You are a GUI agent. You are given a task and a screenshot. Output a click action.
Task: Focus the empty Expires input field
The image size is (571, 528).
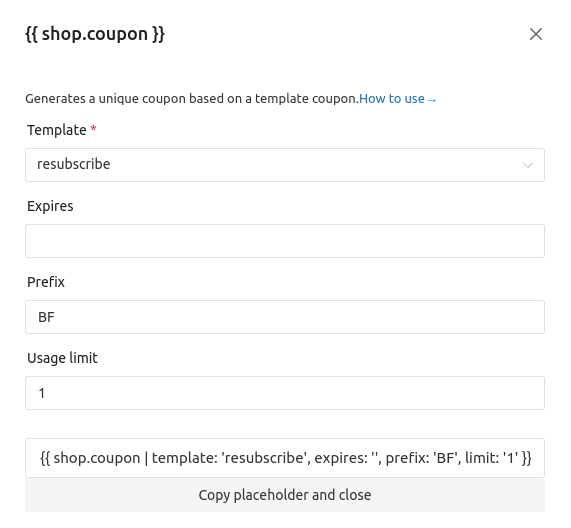pyautogui.click(x=285, y=241)
